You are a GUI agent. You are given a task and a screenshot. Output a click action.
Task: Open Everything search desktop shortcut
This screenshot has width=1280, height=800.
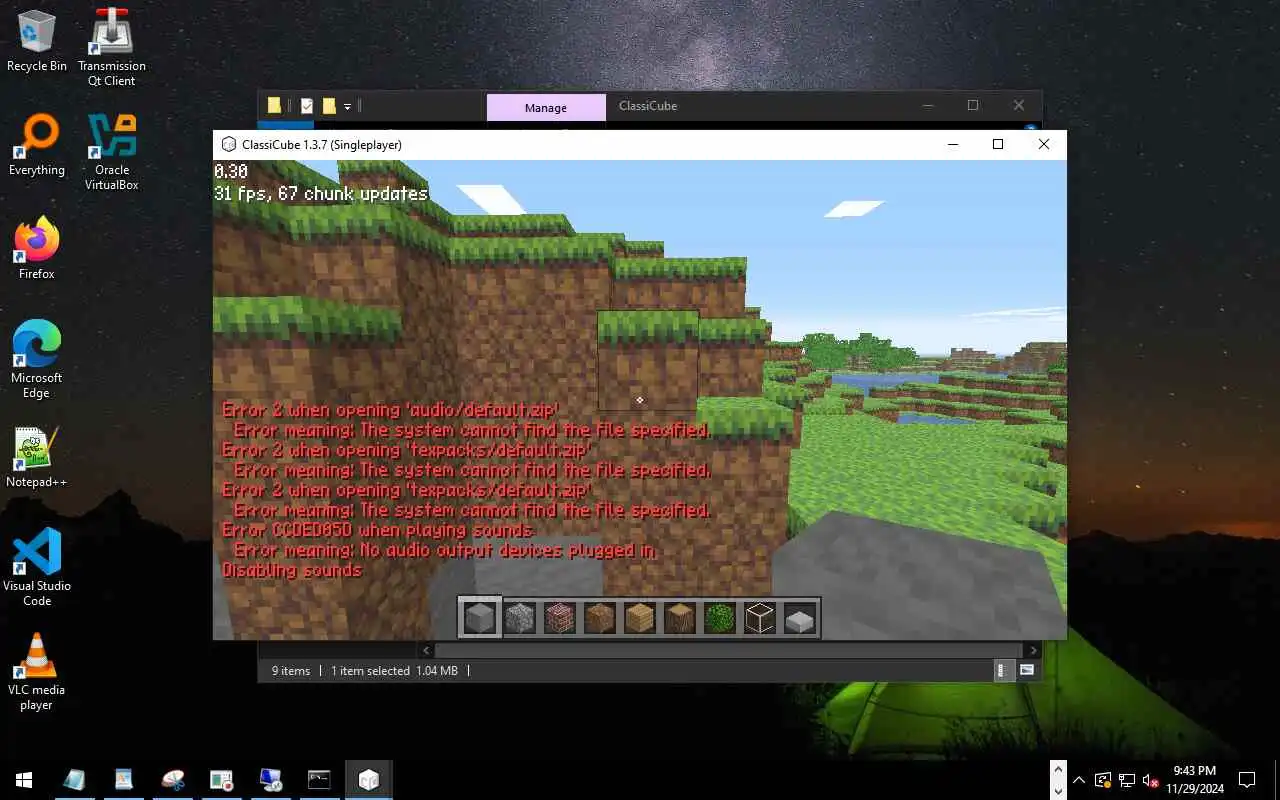tap(37, 145)
